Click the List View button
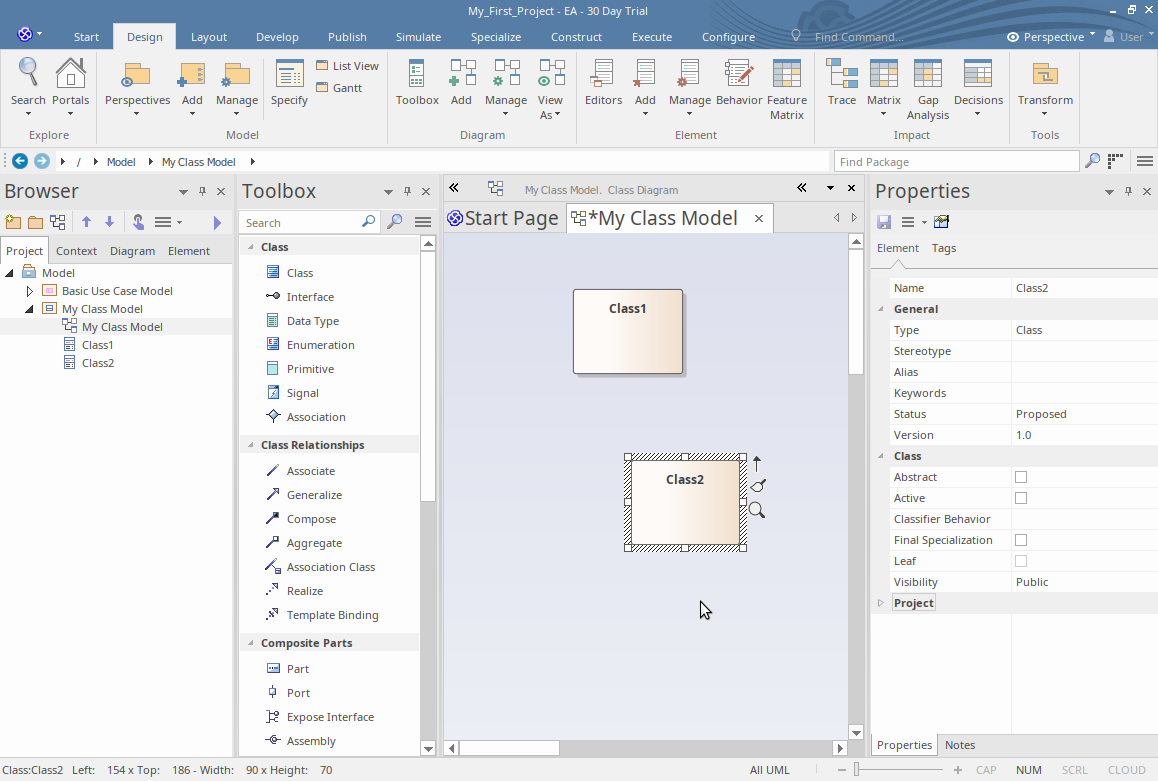 347,66
